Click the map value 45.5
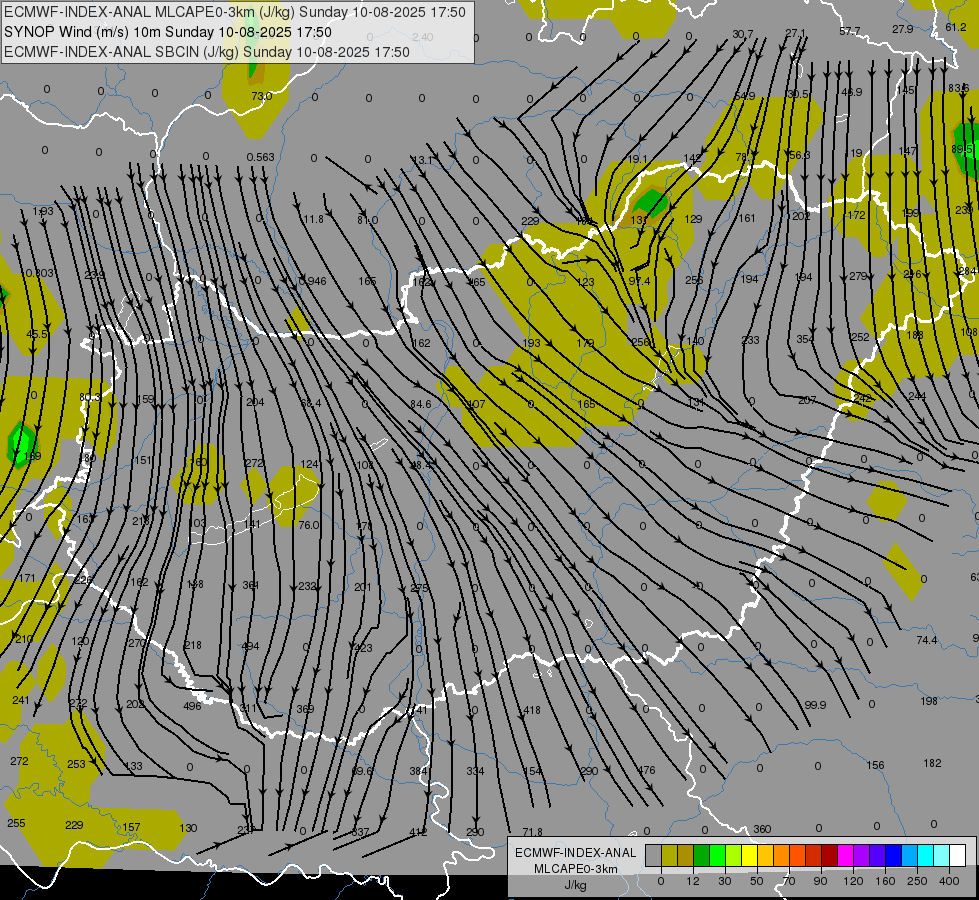Screen dimensions: 979x900 pyautogui.click(x=37, y=335)
